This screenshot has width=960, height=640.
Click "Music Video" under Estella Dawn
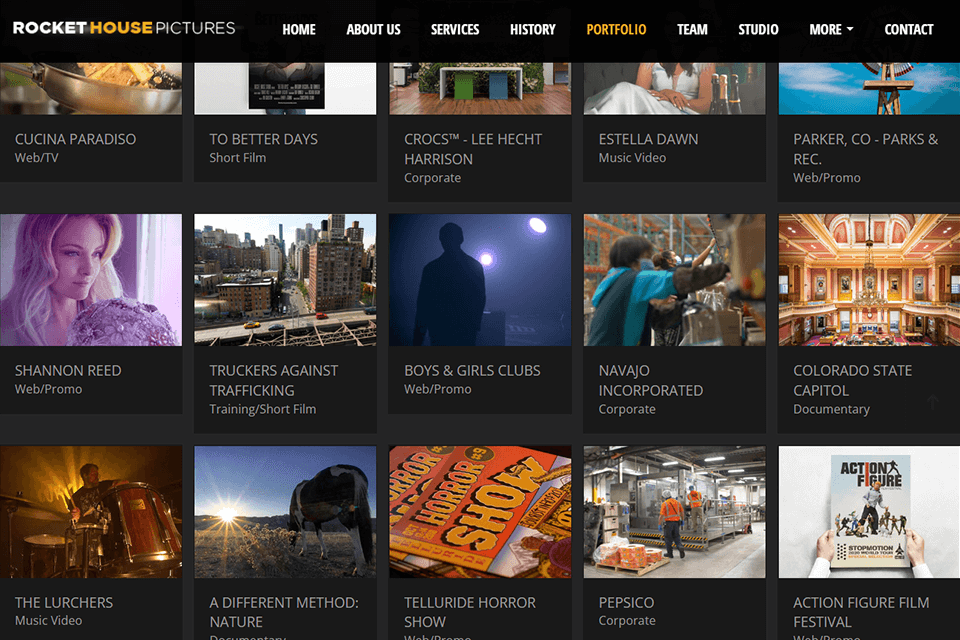pyautogui.click(x=632, y=158)
